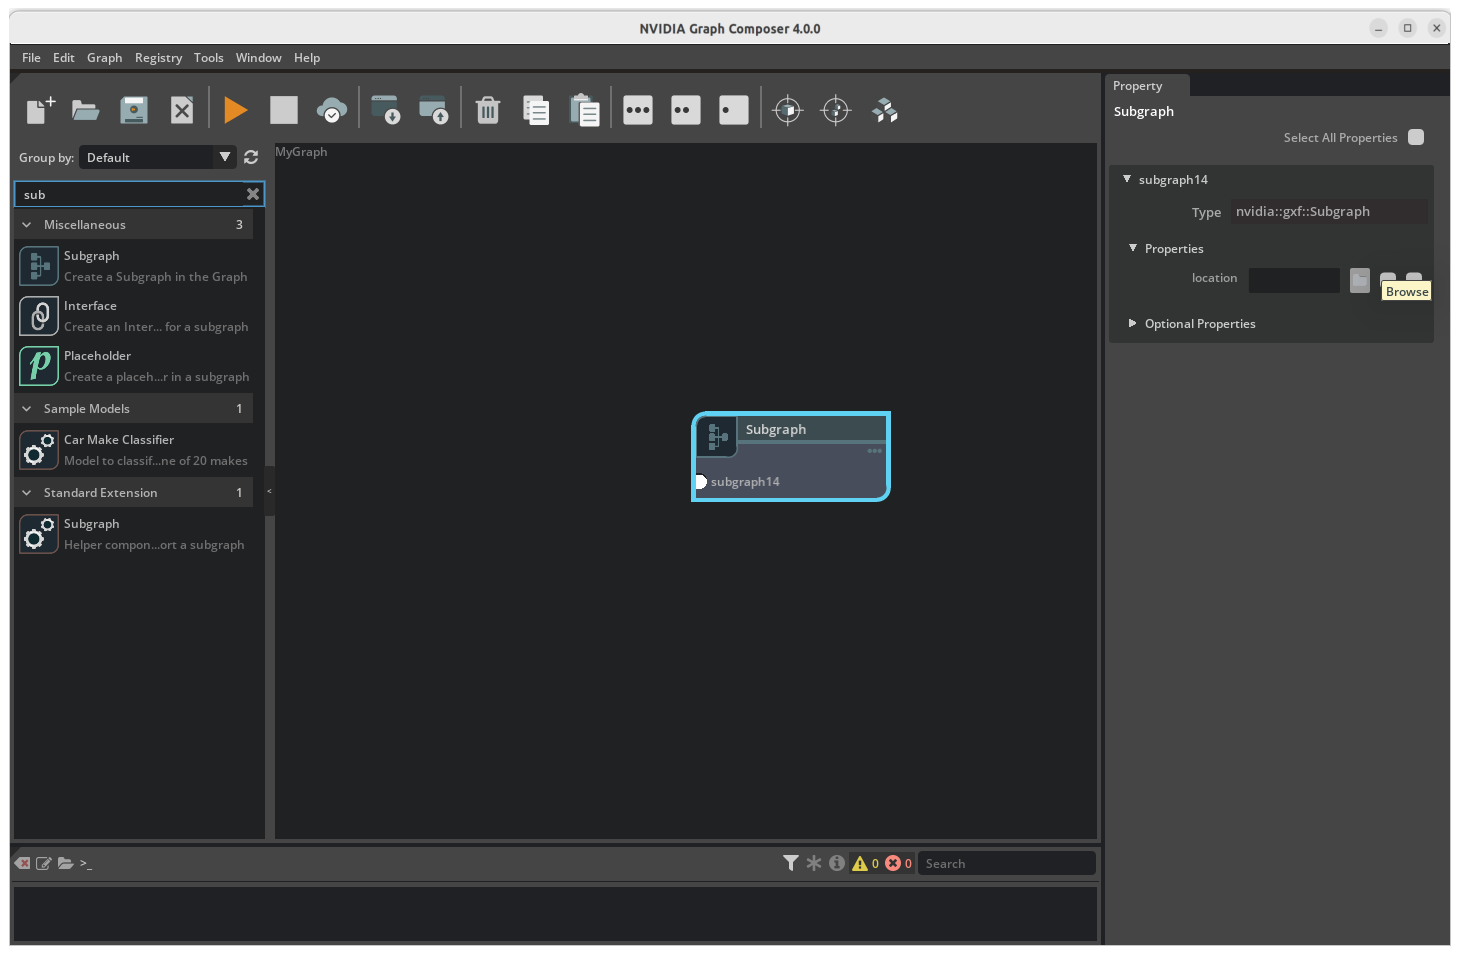Screen dimensions: 1460x955
Task: Click the extensions (stacked cubes) toolbar icon
Action: (884, 110)
